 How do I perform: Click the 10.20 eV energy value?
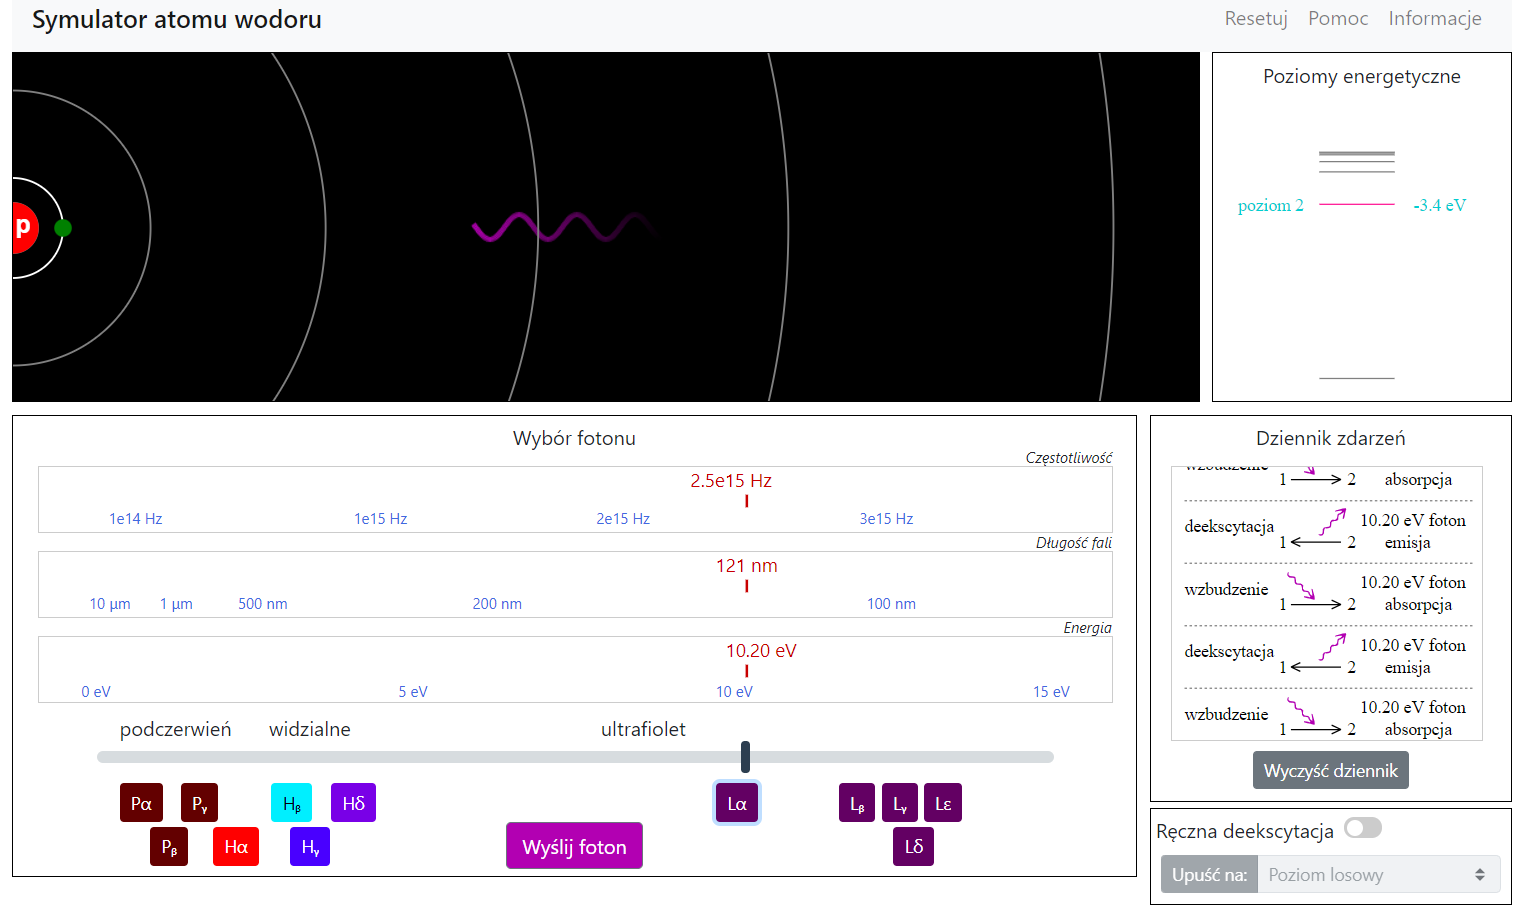pos(761,651)
